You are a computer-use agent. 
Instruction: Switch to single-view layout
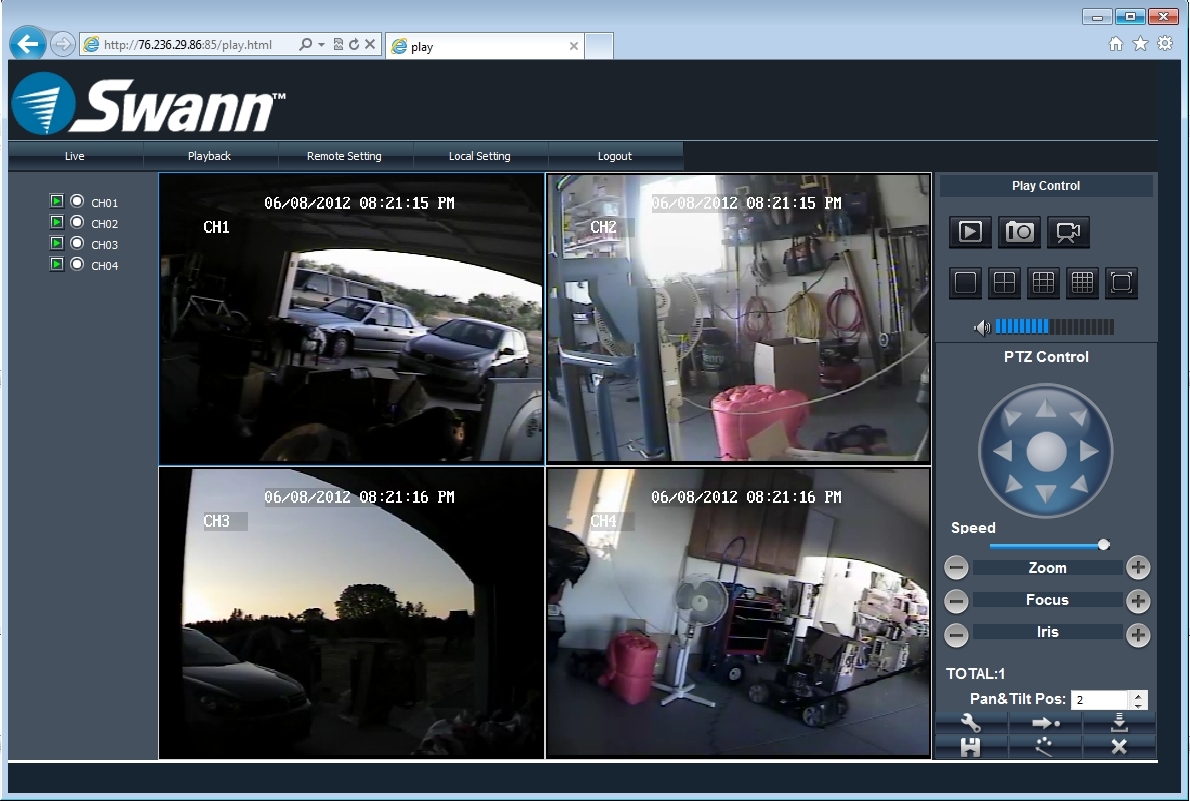pos(966,283)
